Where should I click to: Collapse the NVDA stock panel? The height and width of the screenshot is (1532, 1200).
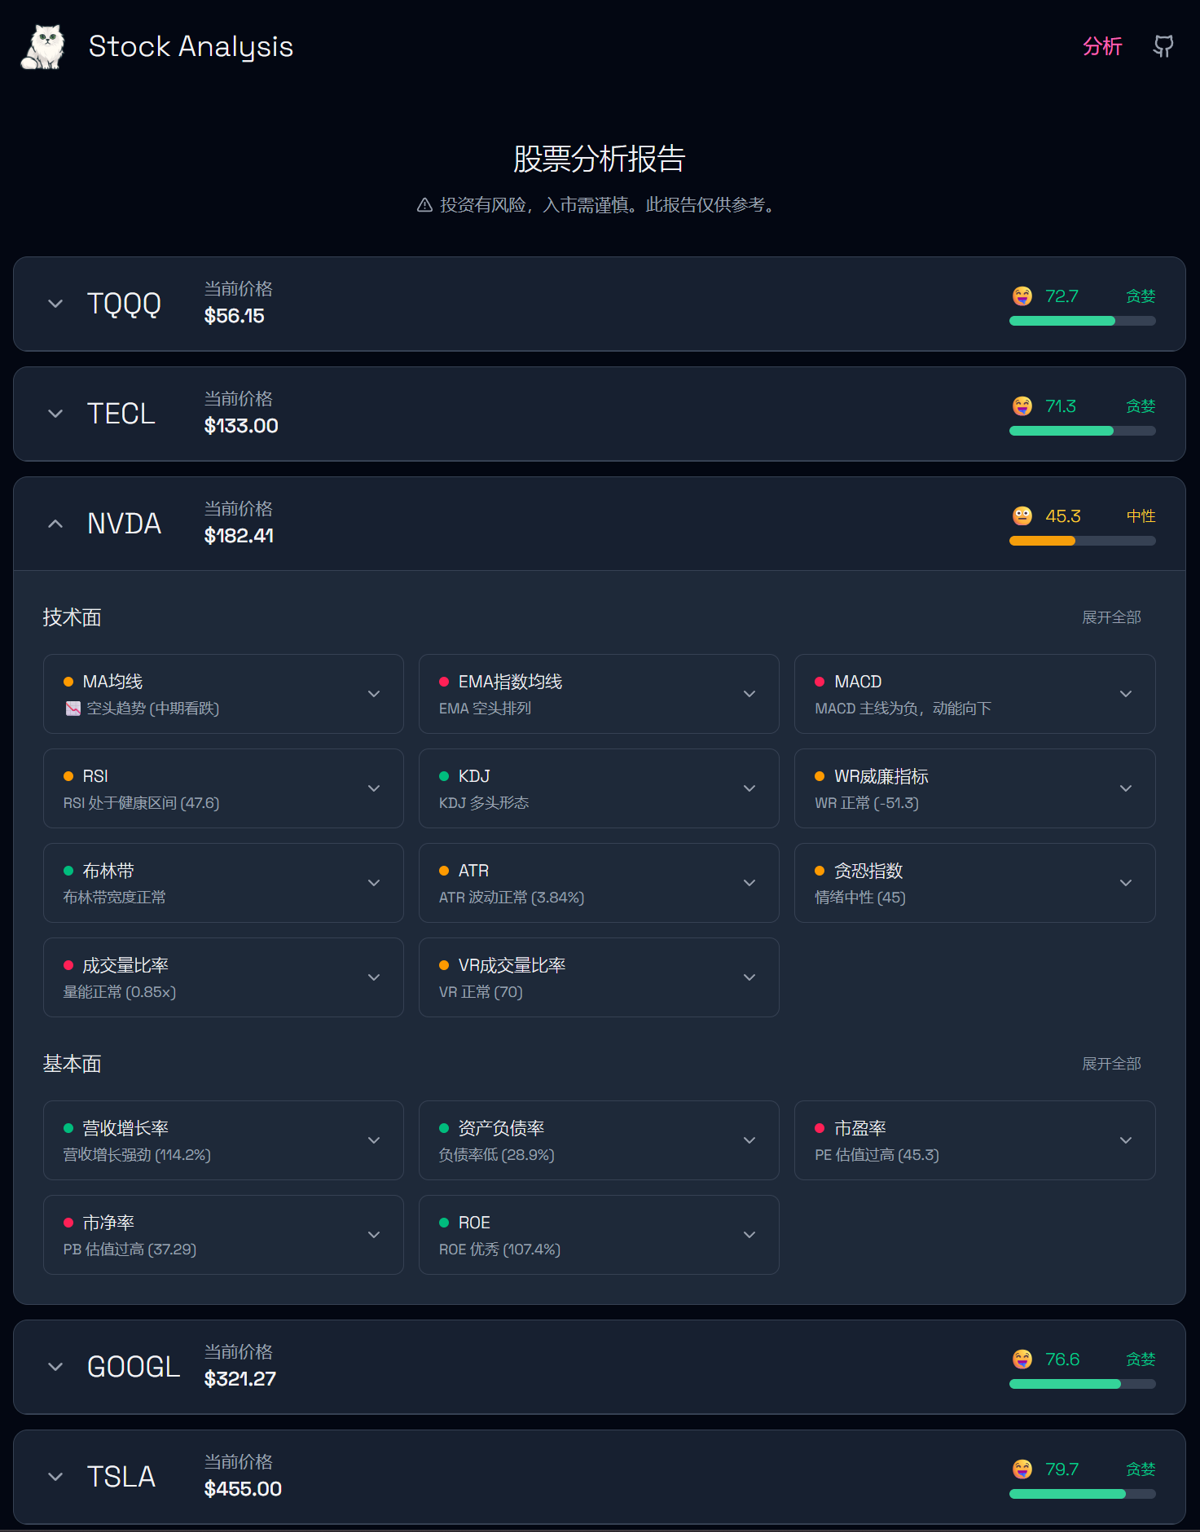coord(56,524)
